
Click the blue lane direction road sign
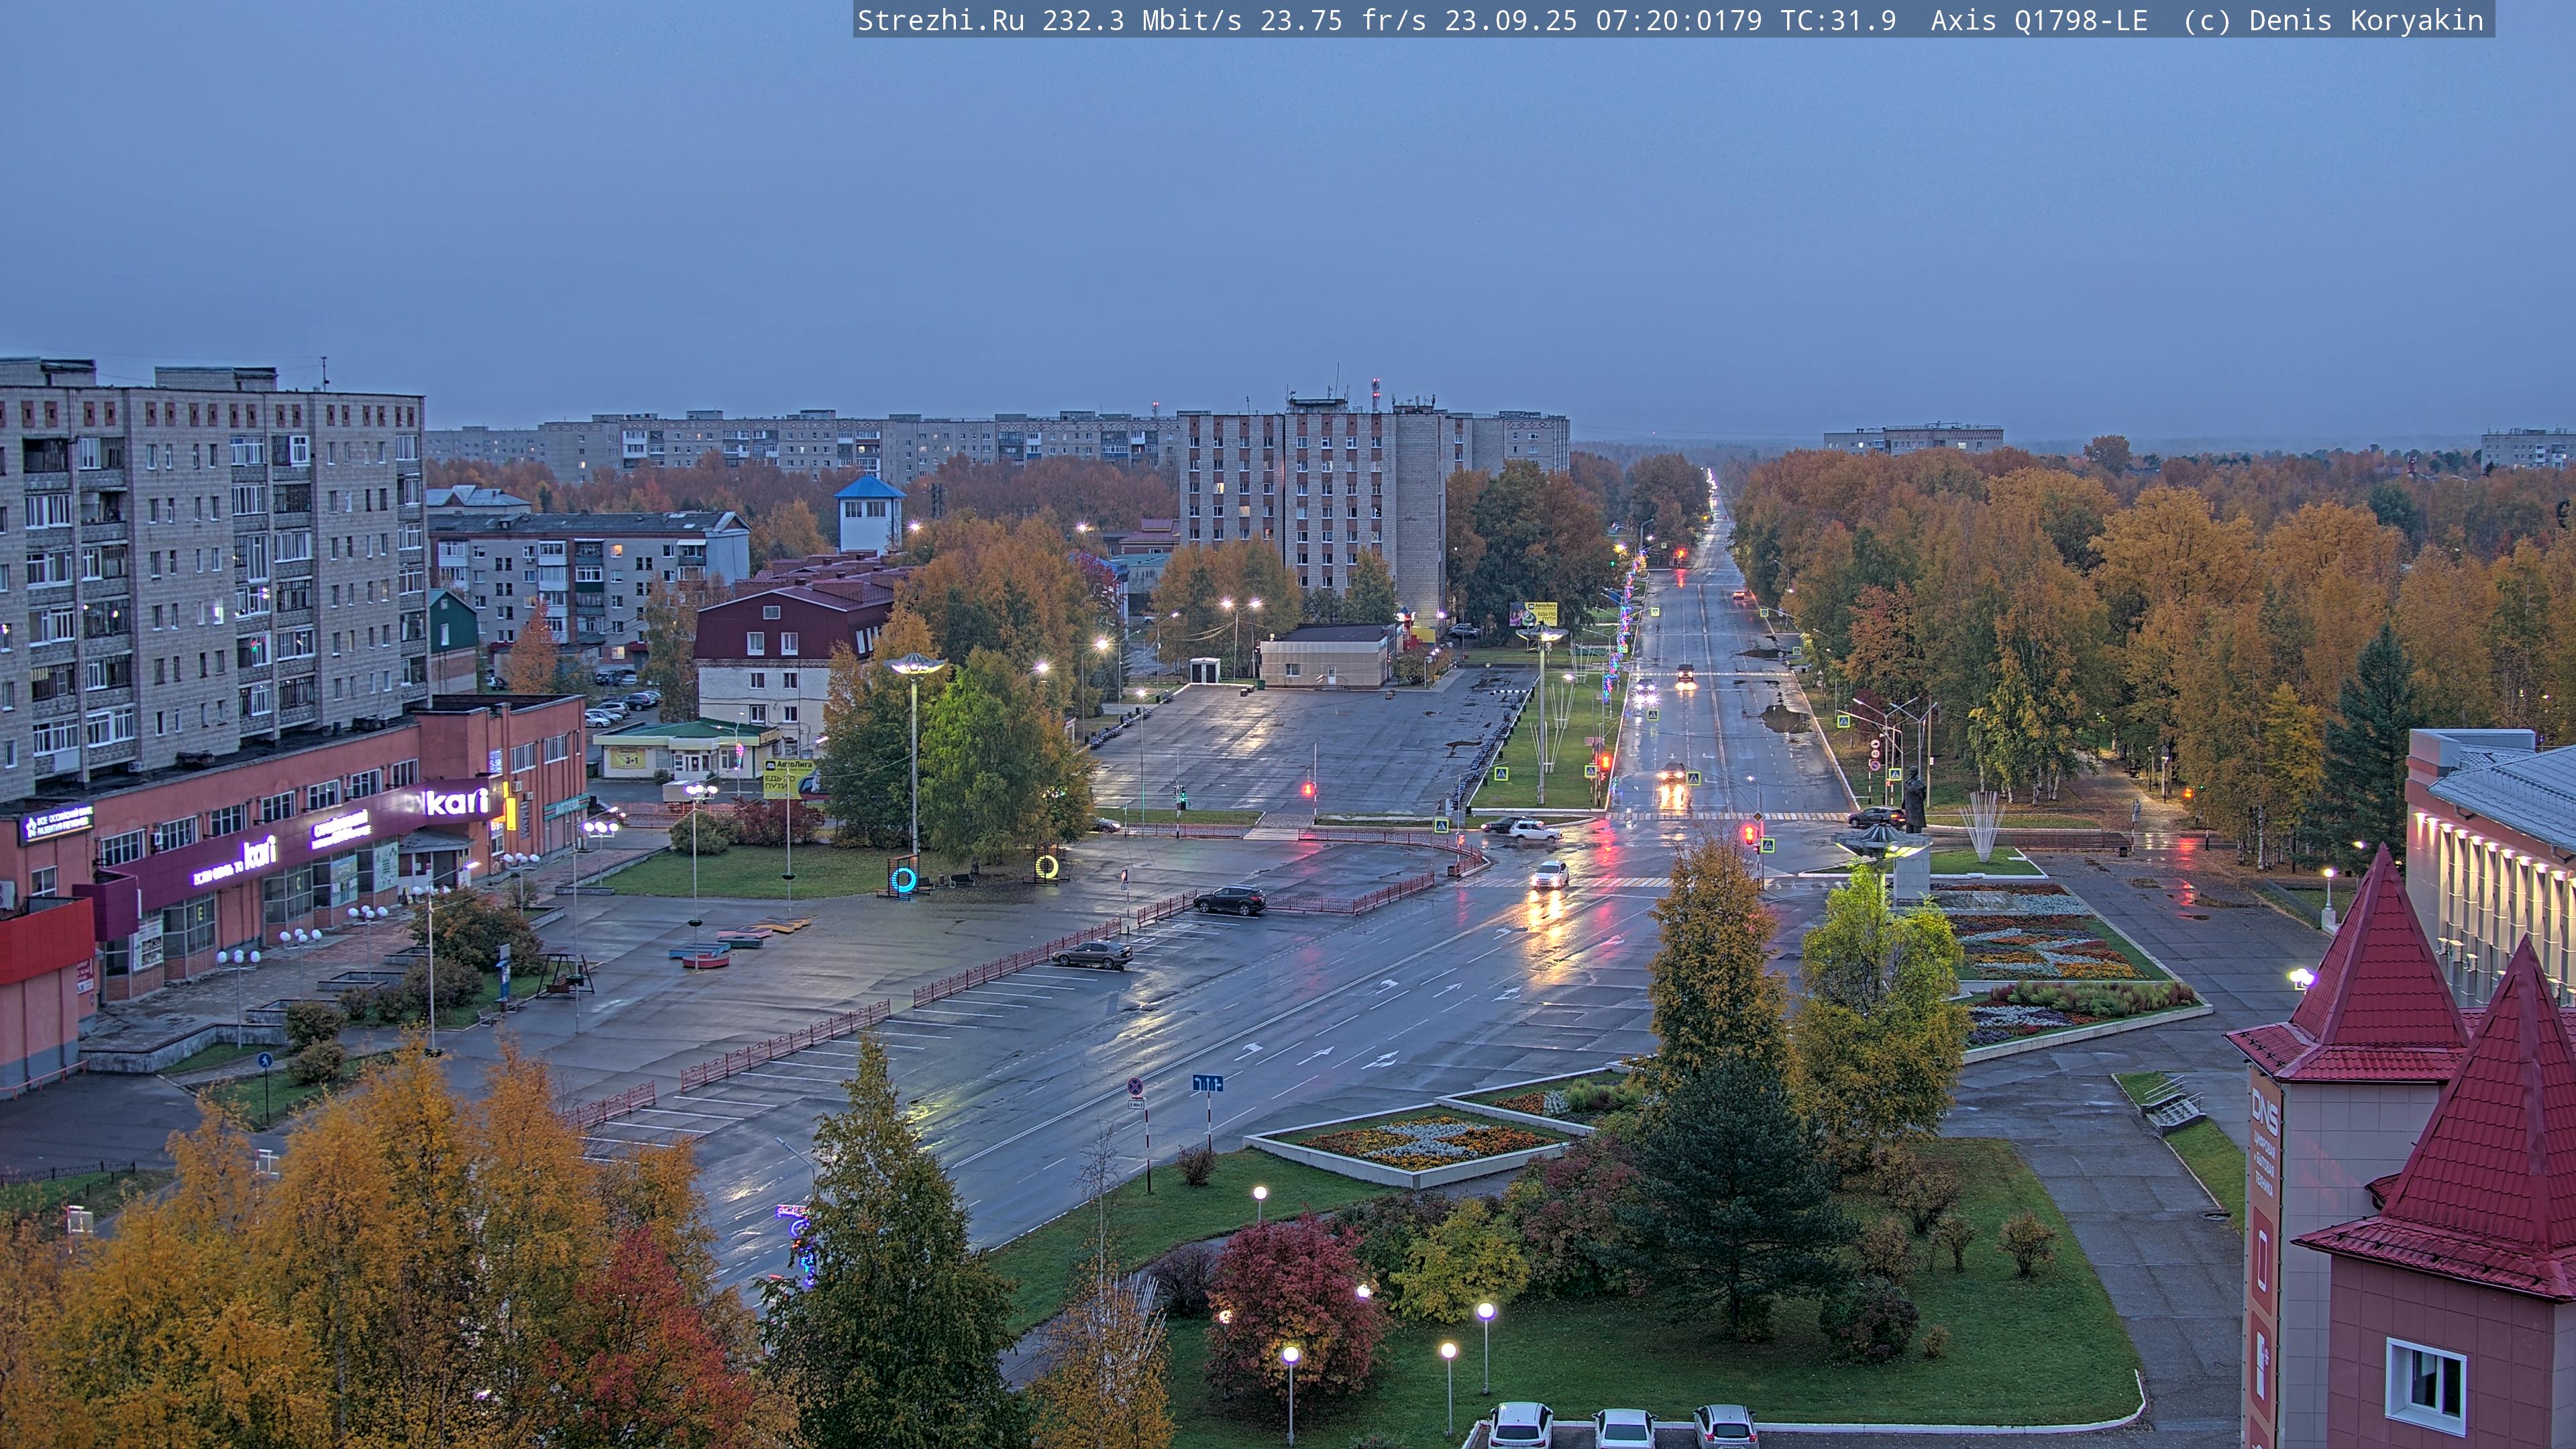pyautogui.click(x=1207, y=1083)
